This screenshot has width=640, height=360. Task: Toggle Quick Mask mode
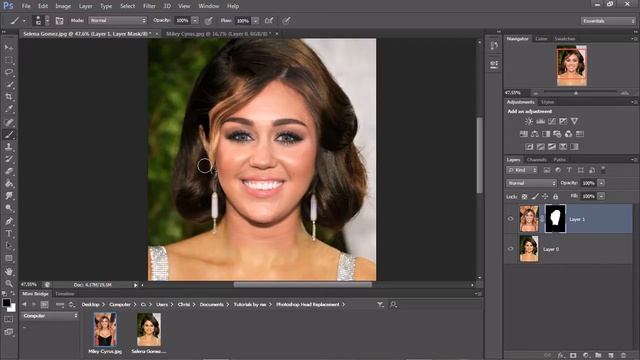(9, 319)
